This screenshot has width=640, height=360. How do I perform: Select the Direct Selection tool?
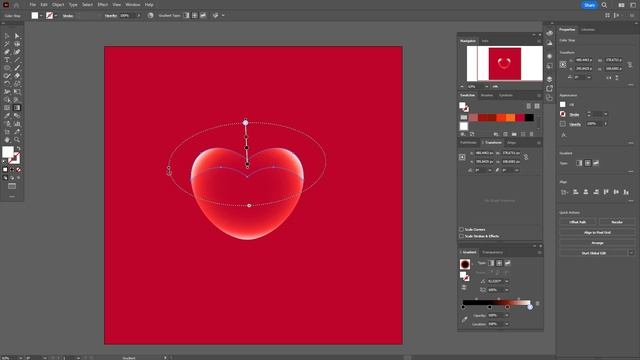(x=17, y=36)
